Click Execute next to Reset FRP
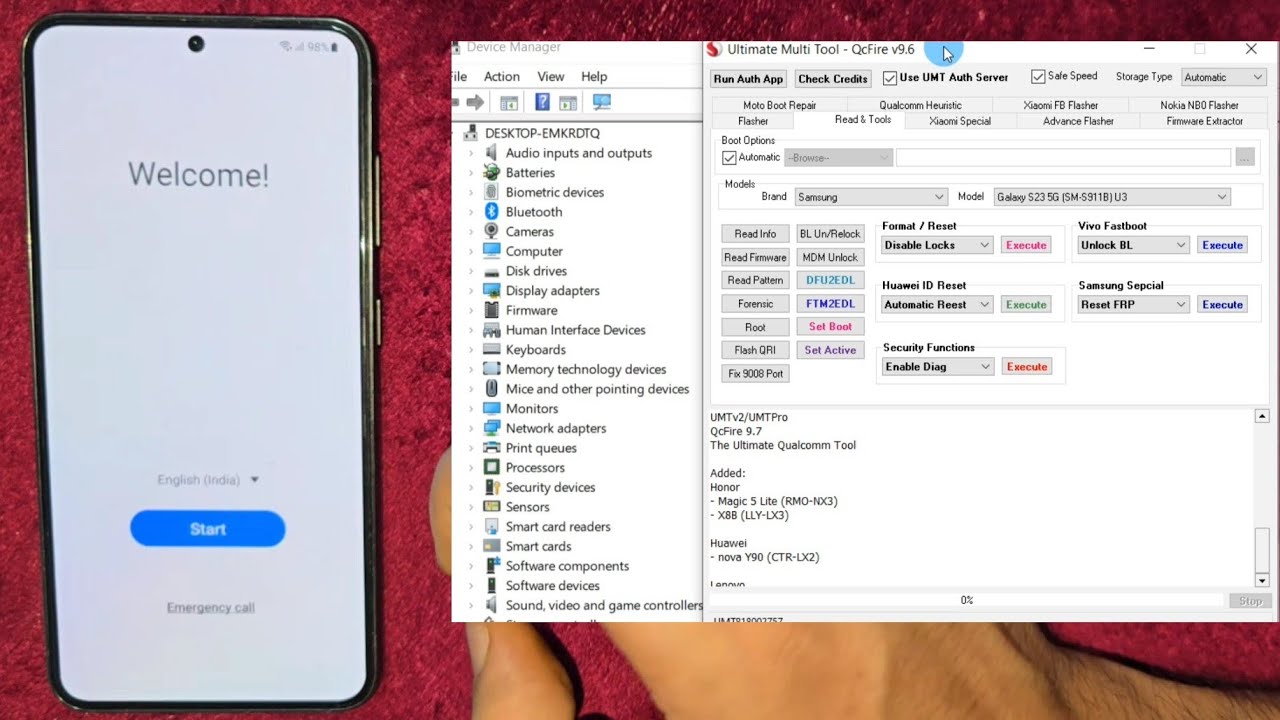The width and height of the screenshot is (1280, 720). point(1222,305)
